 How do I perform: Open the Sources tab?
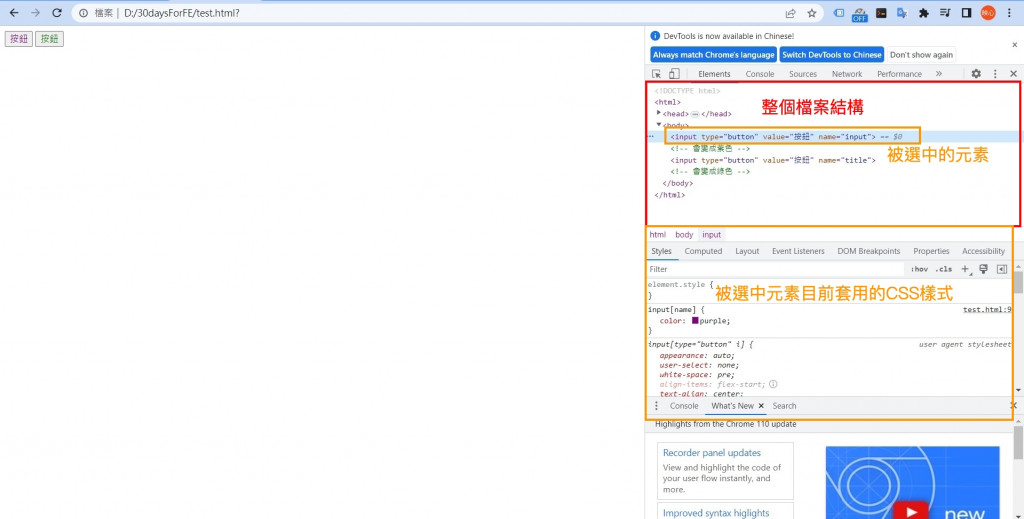click(x=803, y=74)
